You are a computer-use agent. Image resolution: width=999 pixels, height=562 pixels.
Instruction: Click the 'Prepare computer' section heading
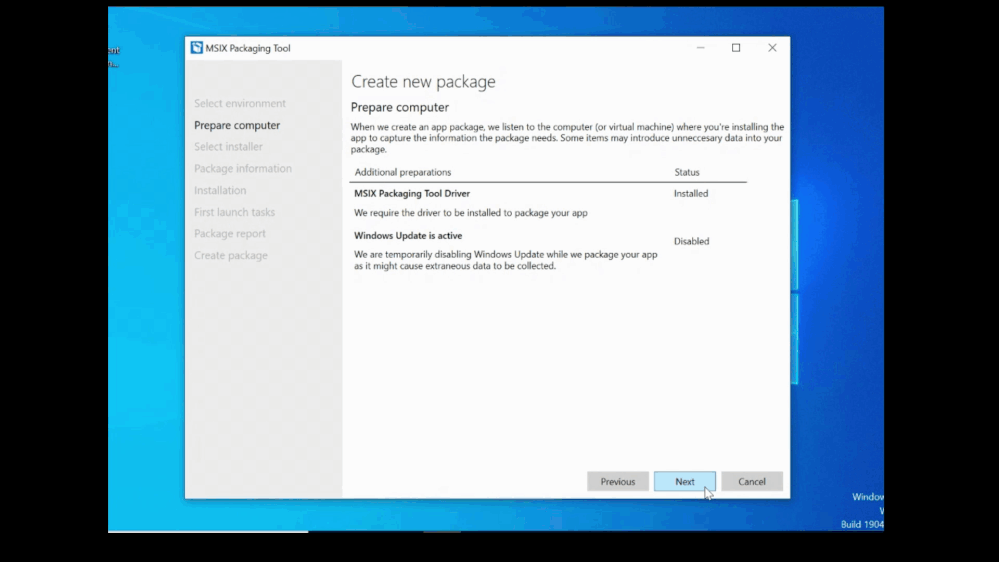point(399,107)
